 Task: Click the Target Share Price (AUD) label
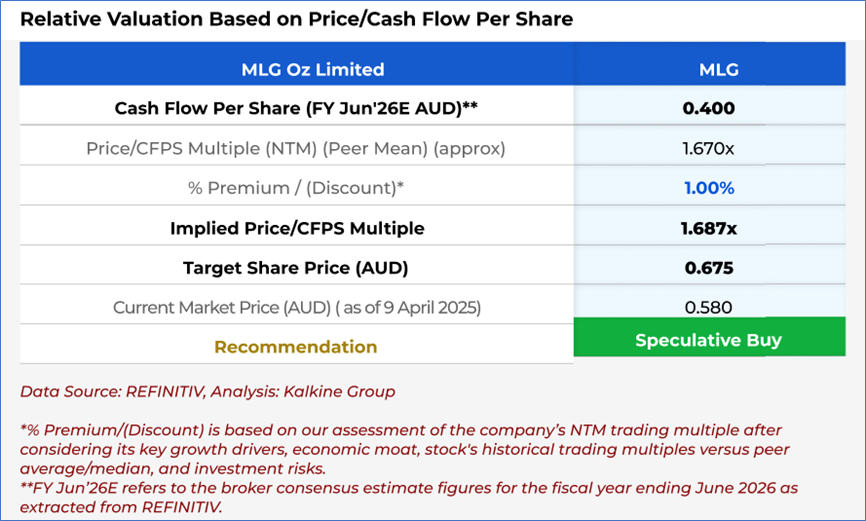tap(295, 268)
